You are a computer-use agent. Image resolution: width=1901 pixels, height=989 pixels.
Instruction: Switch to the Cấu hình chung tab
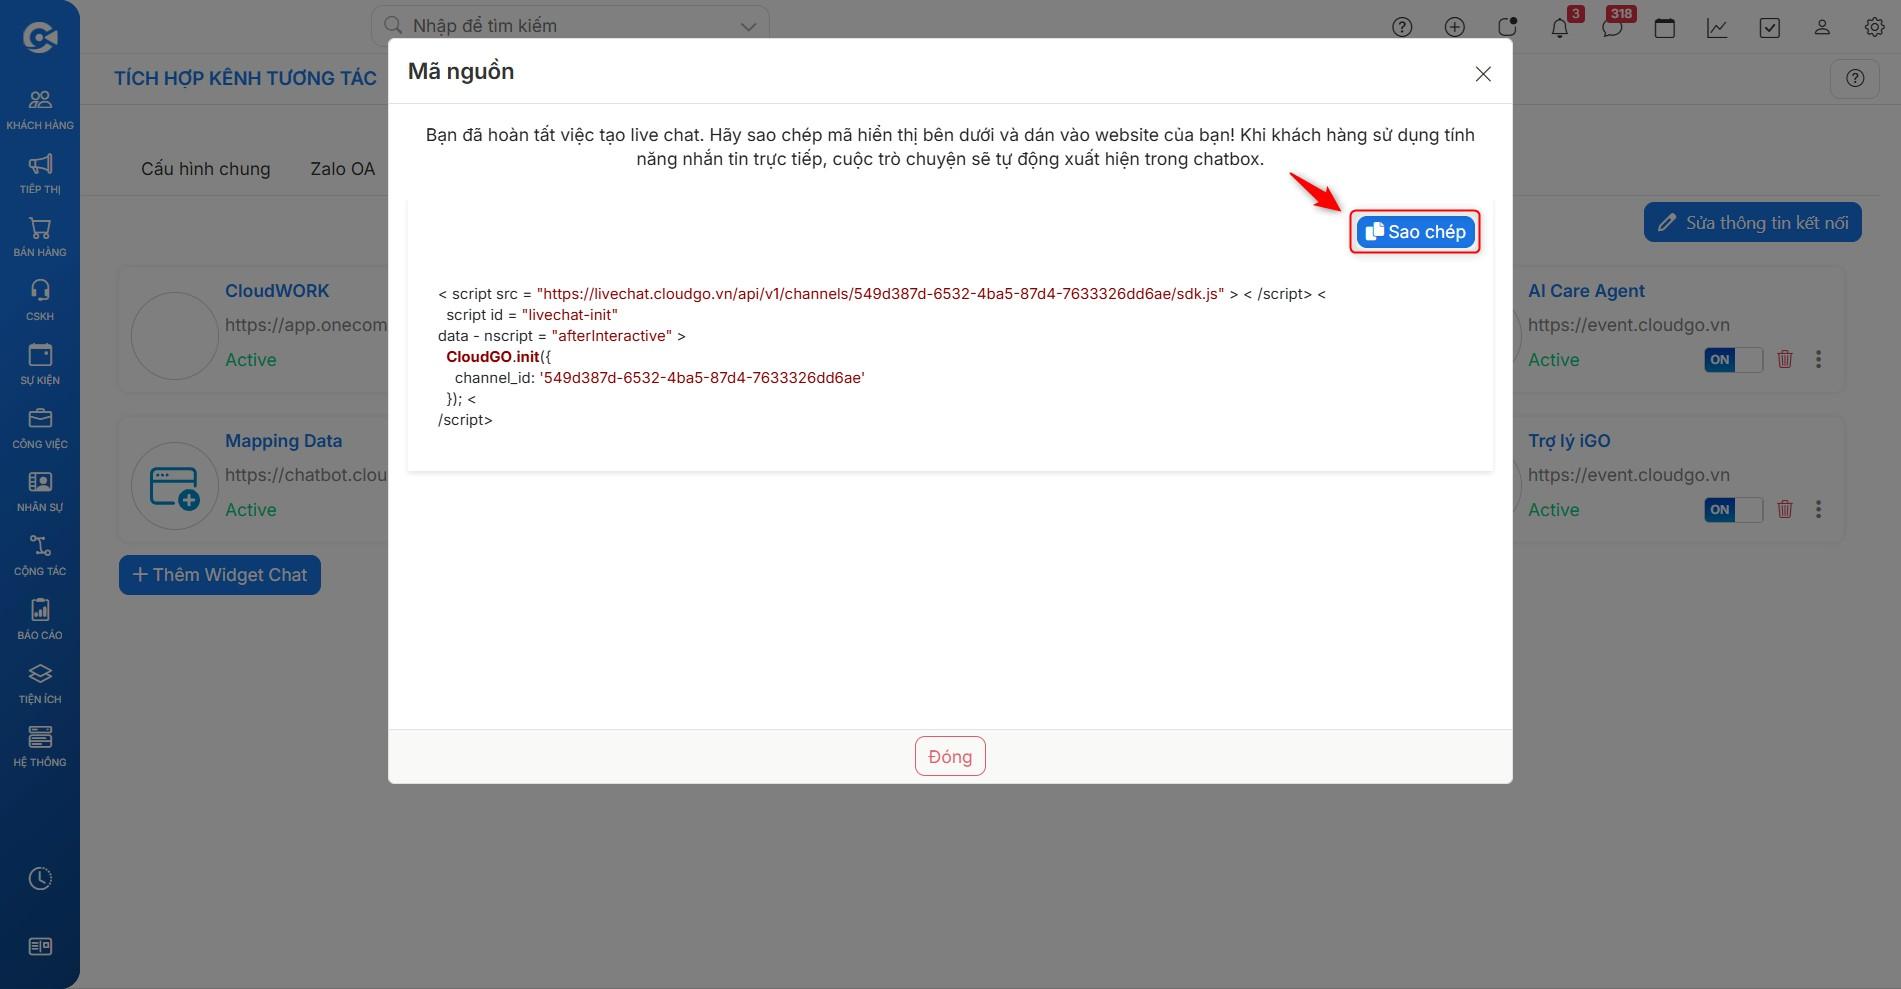click(206, 169)
